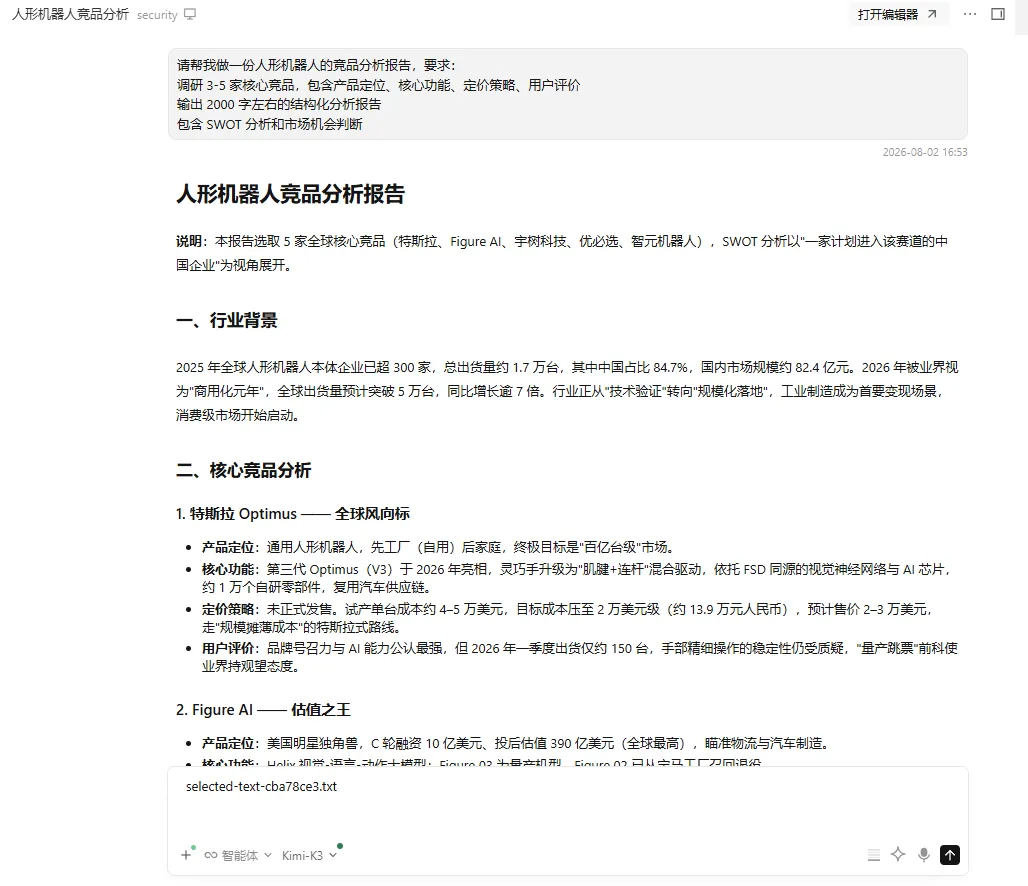Click the industry background paragraph starting with 2025
1028x886 pixels.
[568, 391]
